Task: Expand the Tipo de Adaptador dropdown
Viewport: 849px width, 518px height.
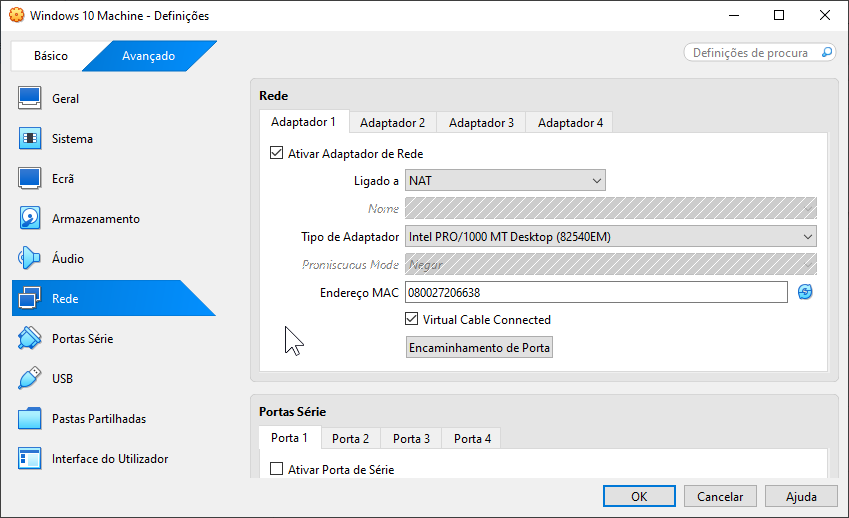Action: click(610, 237)
